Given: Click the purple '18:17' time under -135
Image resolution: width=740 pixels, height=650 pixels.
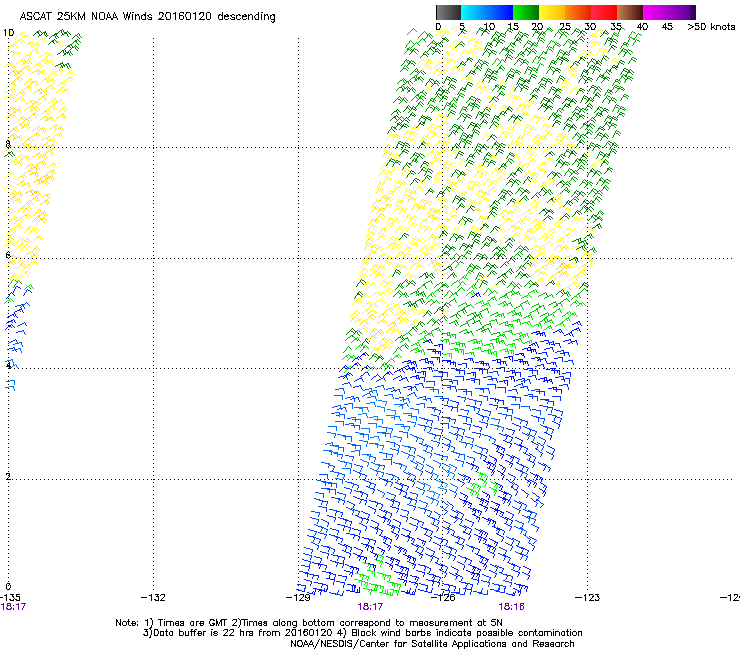Looking at the screenshot, I should (13, 607).
